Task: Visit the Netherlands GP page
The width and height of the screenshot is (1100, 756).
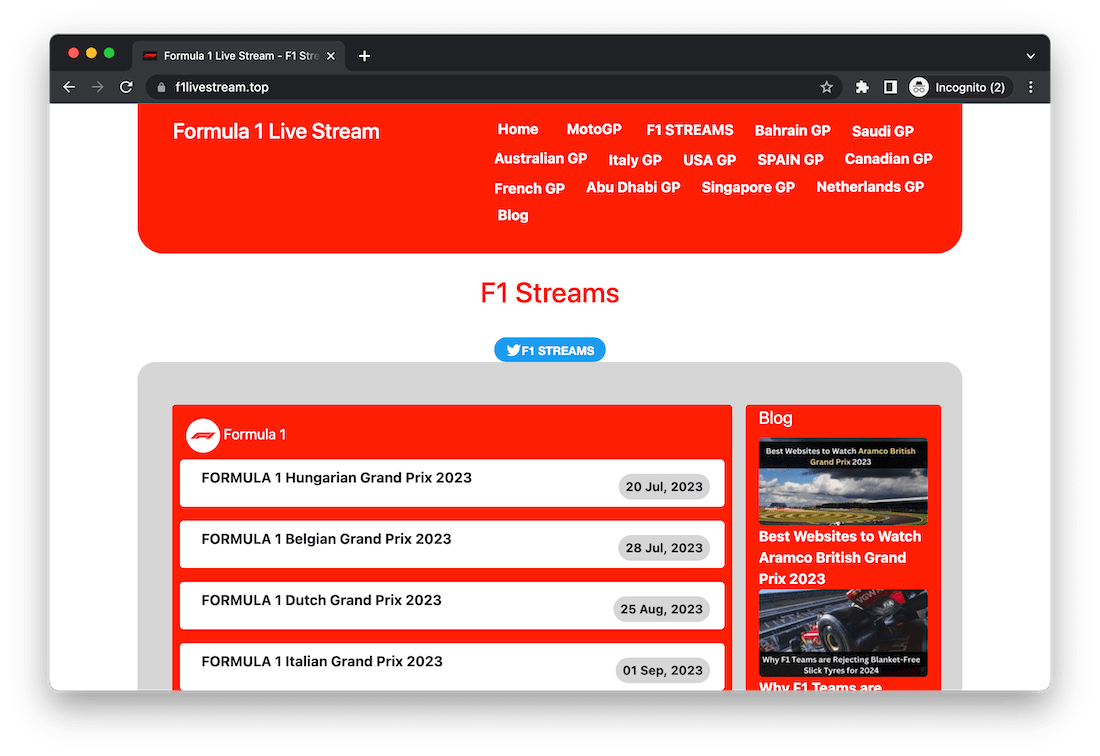Action: coord(870,187)
